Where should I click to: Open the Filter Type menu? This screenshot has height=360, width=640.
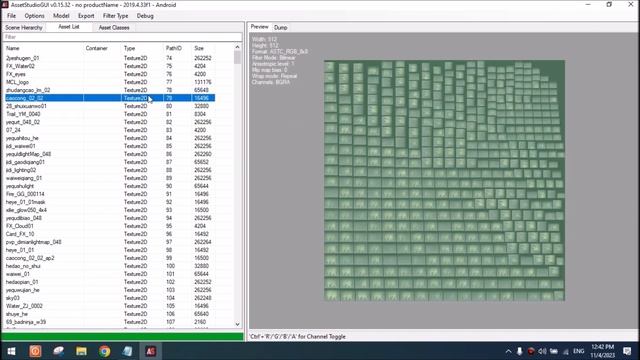(115, 16)
